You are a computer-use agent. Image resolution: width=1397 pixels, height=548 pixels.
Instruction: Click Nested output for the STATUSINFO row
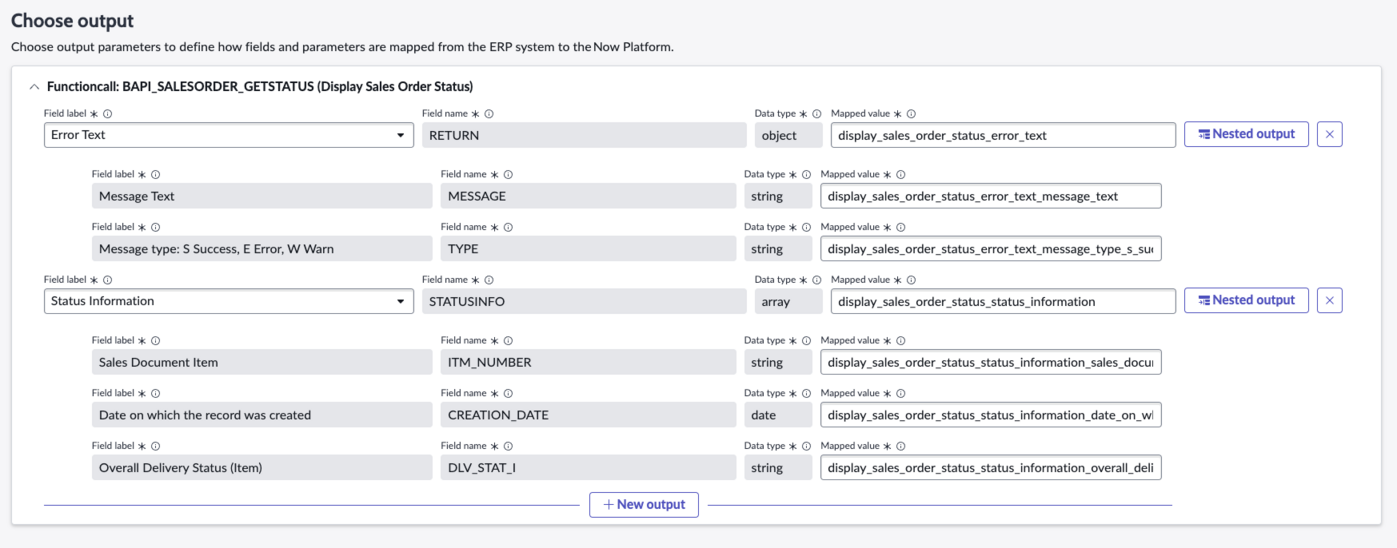[1246, 300]
